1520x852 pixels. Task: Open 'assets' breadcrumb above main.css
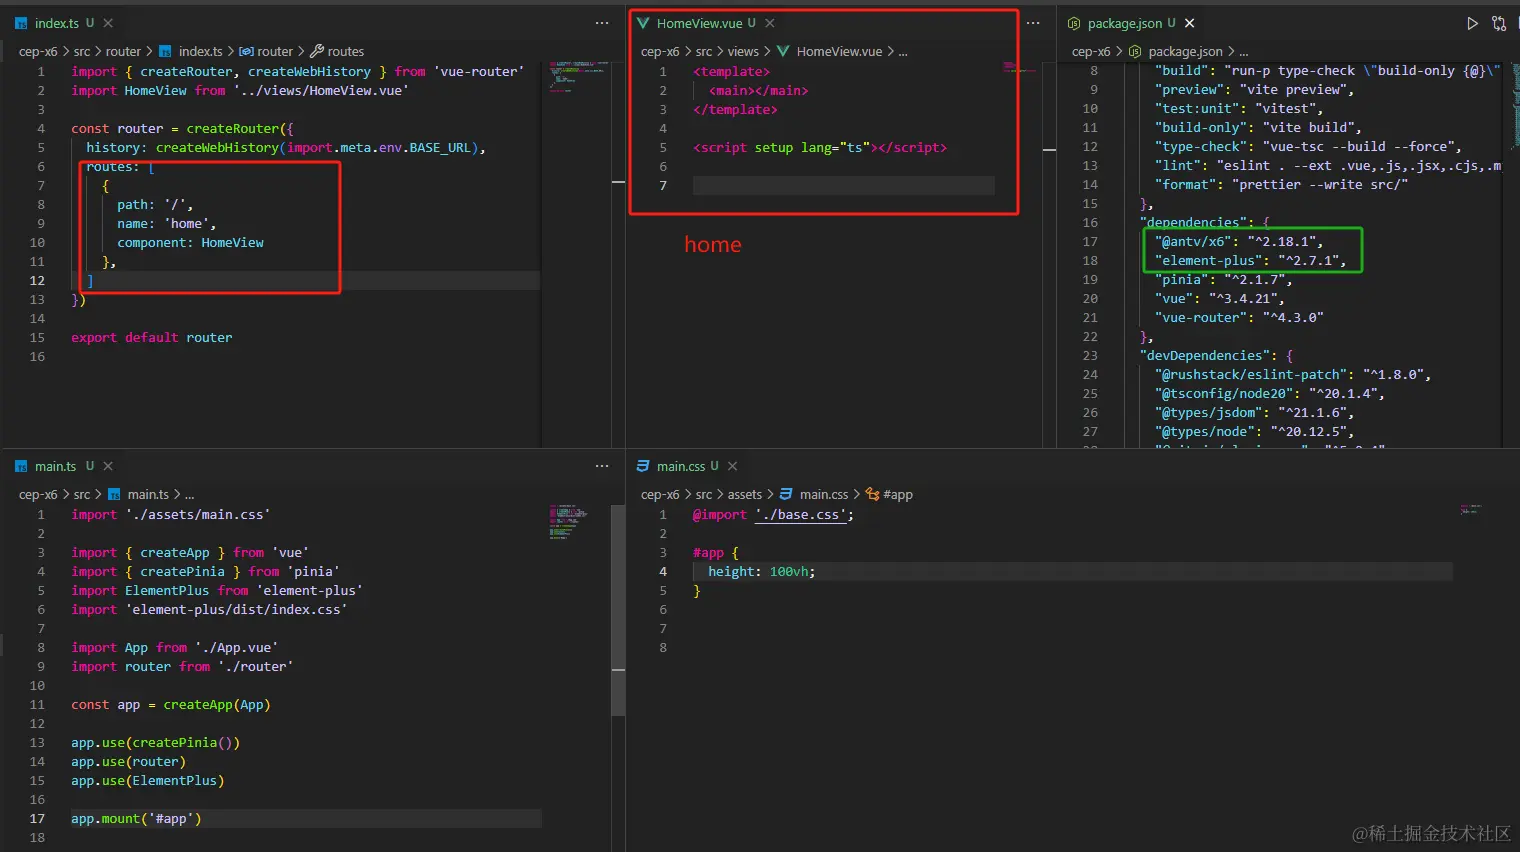click(744, 494)
